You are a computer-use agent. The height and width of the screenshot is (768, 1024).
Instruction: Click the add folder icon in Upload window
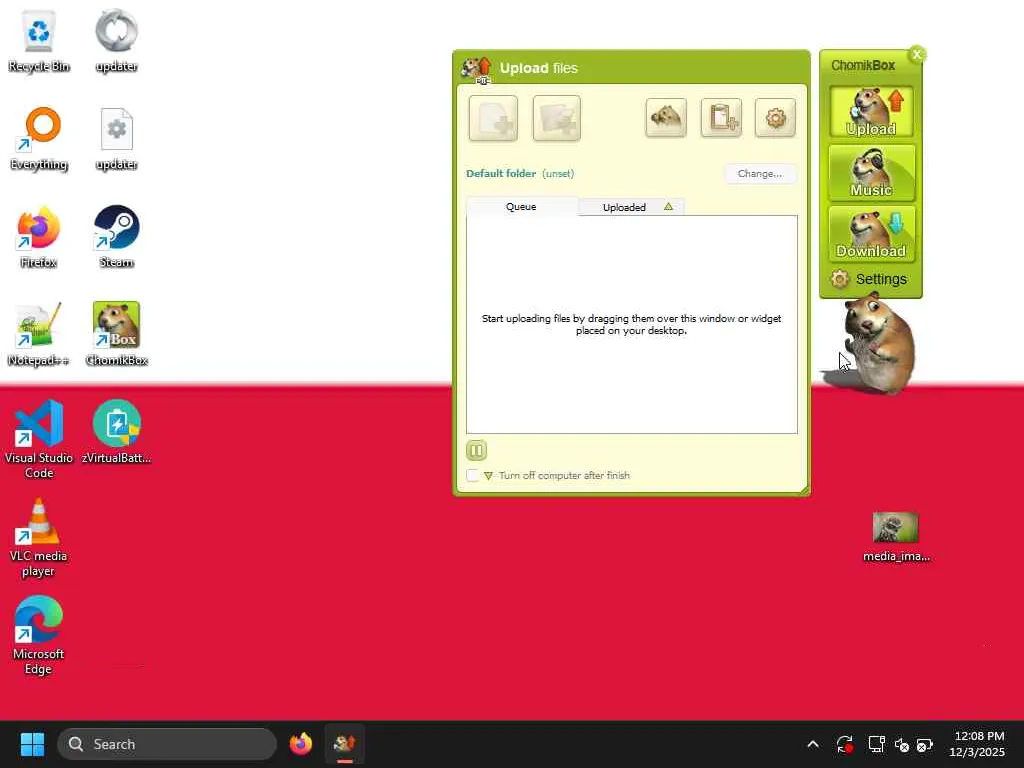[556, 118]
